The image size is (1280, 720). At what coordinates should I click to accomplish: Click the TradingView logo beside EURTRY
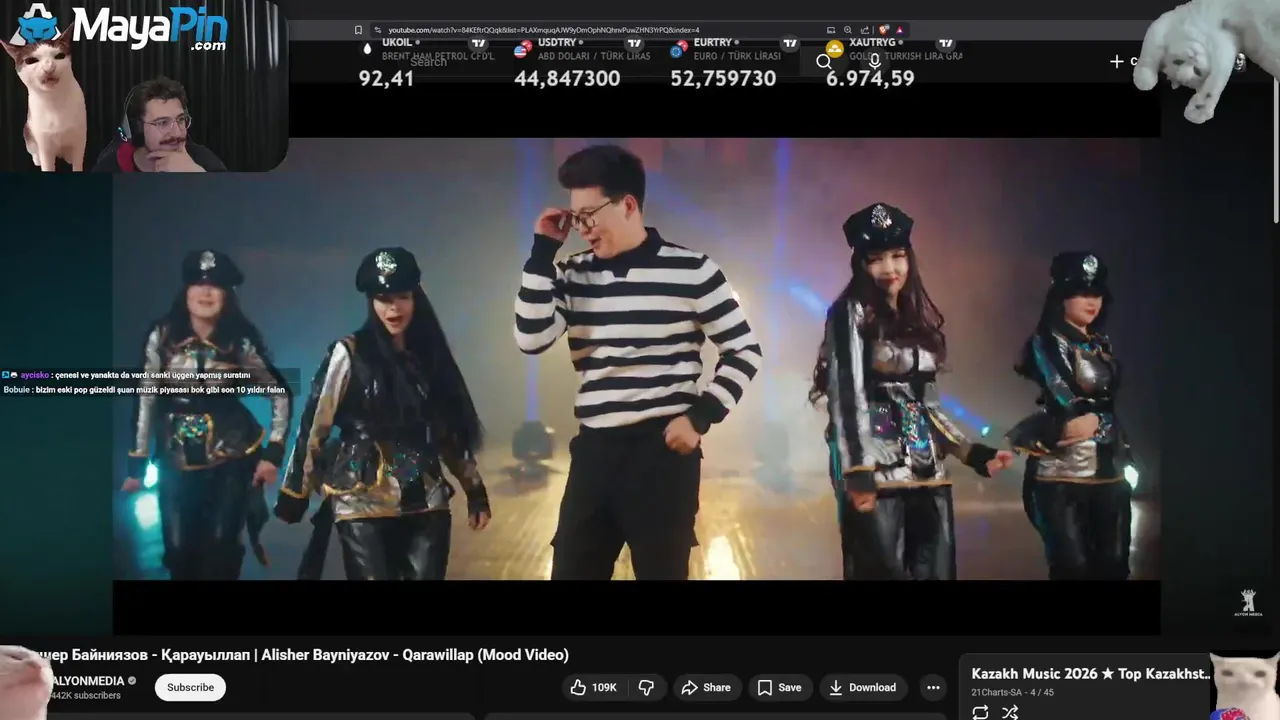tap(790, 43)
